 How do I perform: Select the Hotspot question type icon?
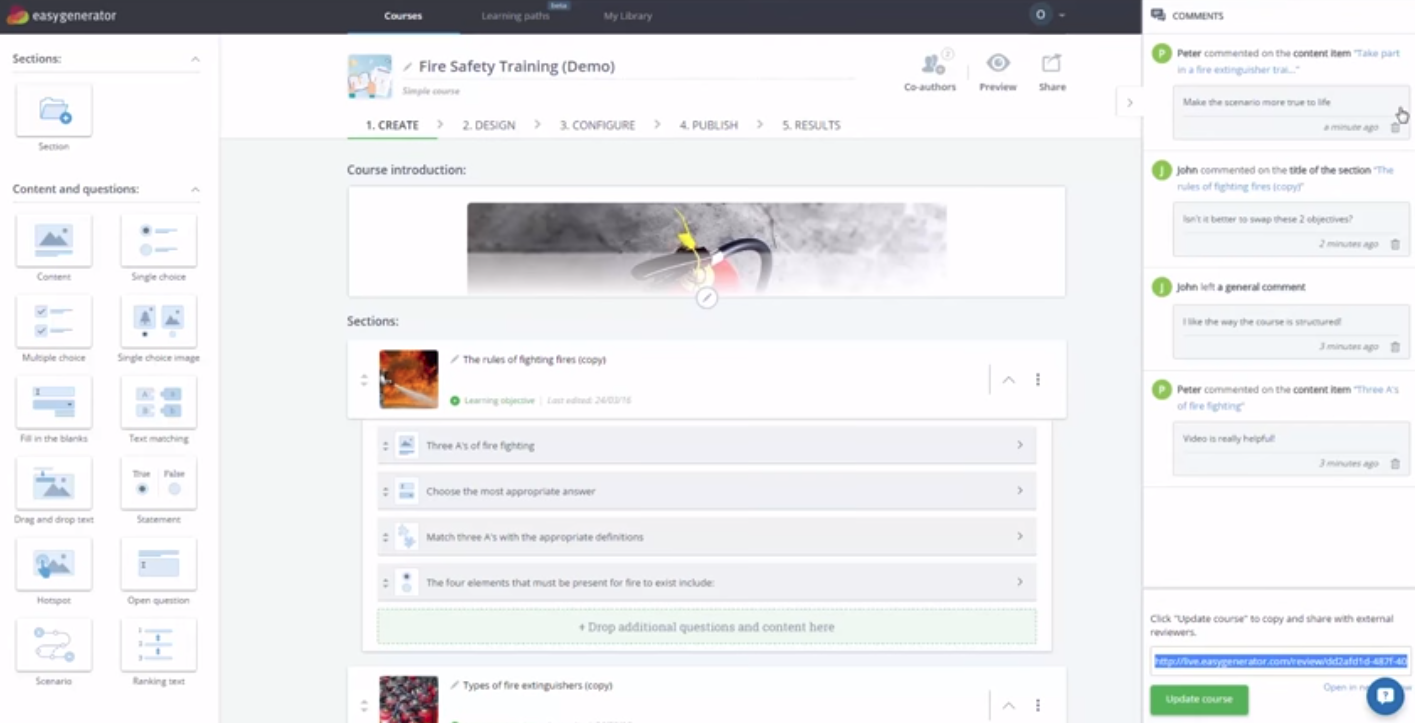tap(54, 564)
